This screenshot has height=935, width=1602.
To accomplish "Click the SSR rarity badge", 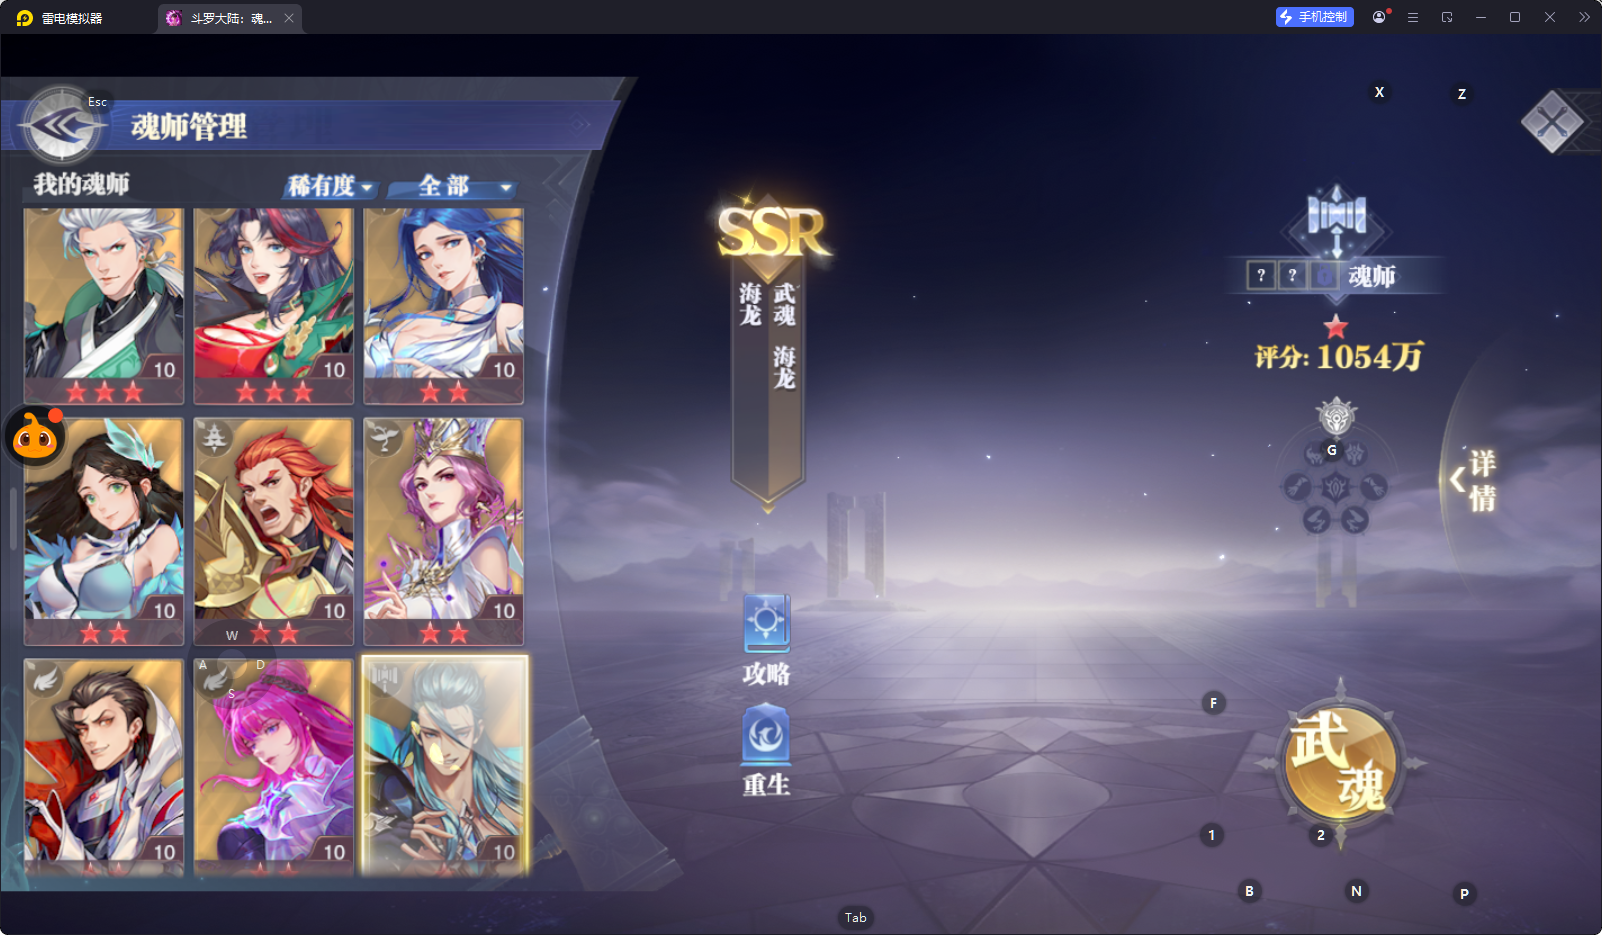I will (x=773, y=232).
